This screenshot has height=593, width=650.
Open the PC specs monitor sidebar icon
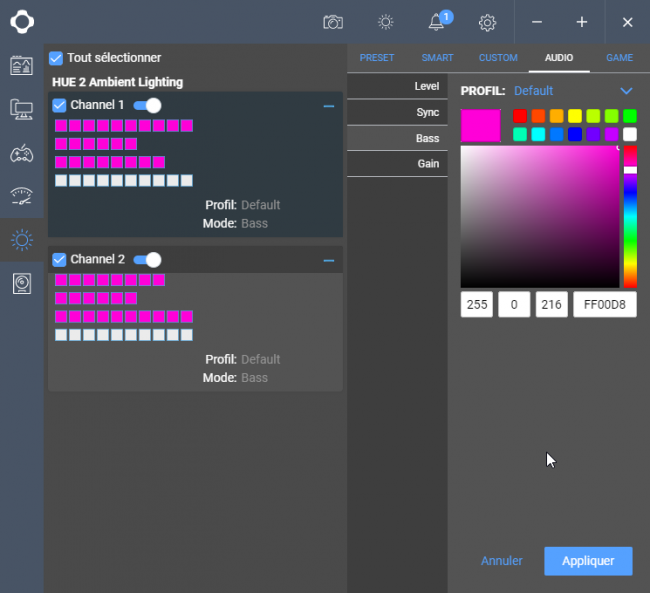click(22, 109)
